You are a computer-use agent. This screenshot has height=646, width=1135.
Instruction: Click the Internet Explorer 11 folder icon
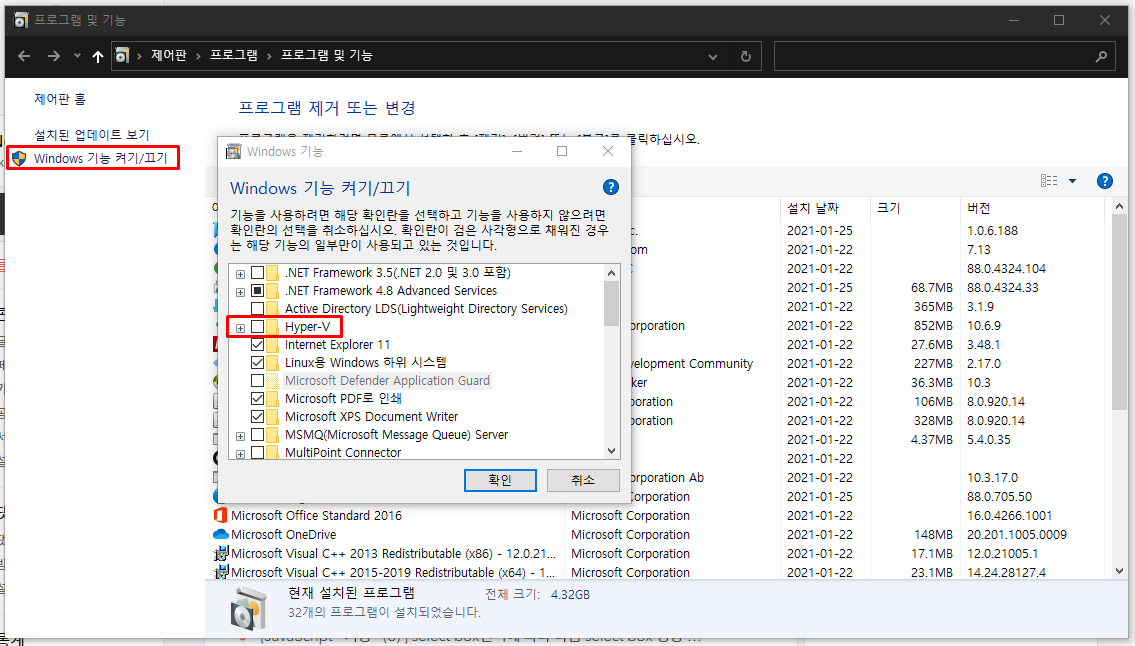272,345
